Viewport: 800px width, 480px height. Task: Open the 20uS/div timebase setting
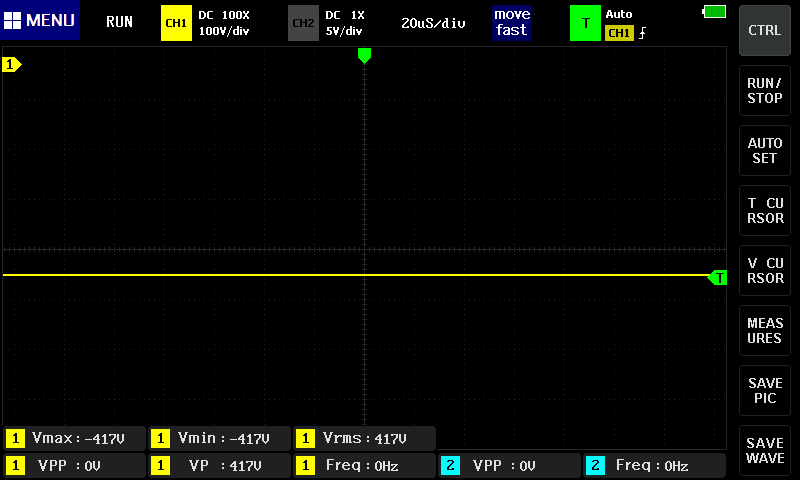[433, 22]
